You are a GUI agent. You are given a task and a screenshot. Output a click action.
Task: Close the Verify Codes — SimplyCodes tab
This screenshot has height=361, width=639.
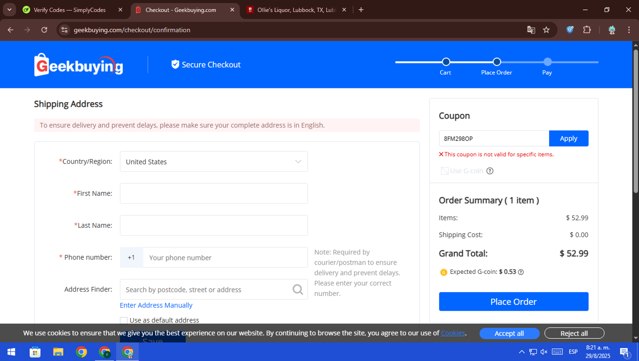(x=120, y=10)
